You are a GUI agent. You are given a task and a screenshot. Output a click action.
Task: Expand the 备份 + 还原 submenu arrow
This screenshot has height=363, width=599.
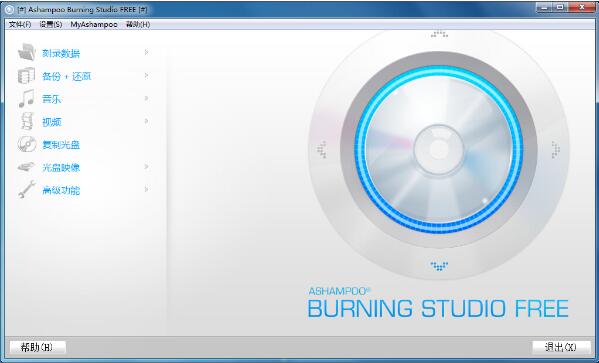tap(146, 75)
